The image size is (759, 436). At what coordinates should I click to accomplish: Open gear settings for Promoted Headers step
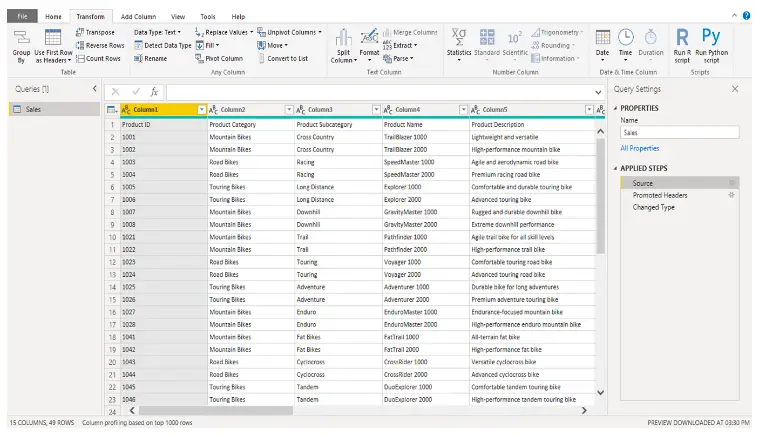tap(731, 195)
